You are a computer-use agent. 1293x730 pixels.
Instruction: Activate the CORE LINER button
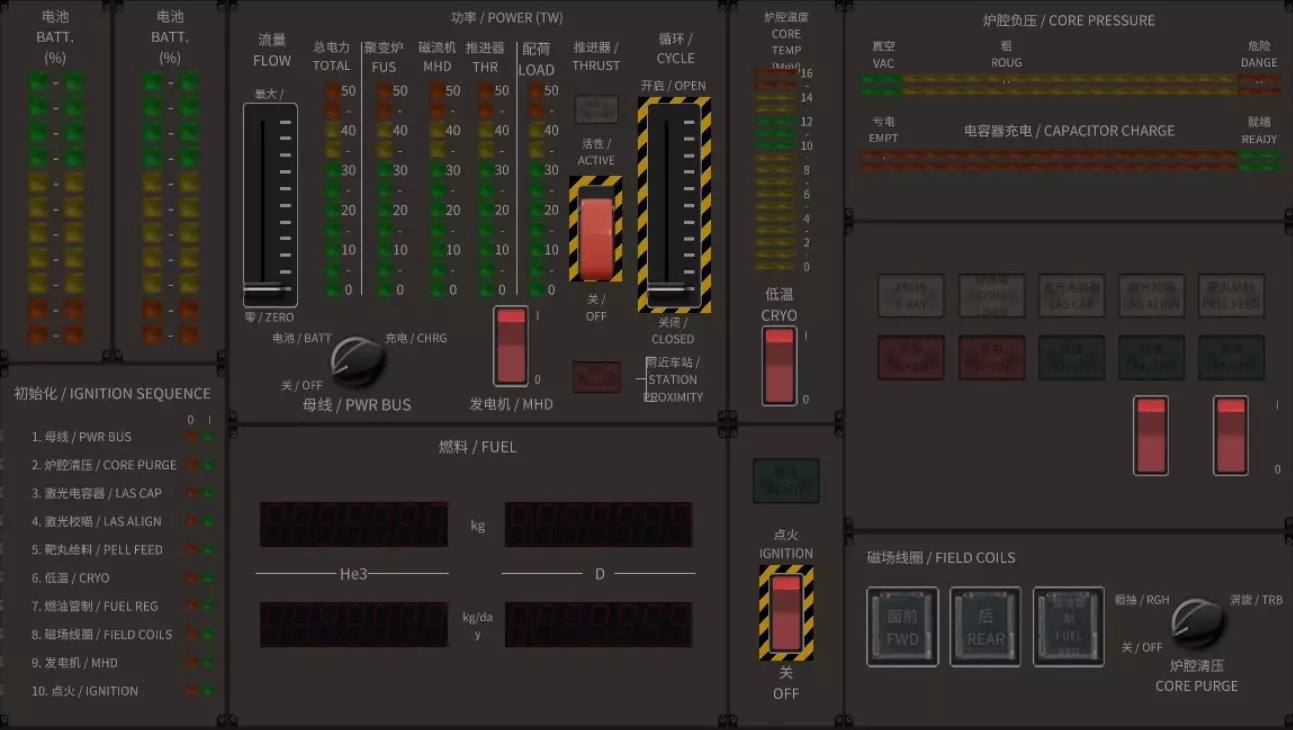pyautogui.click(x=992, y=296)
